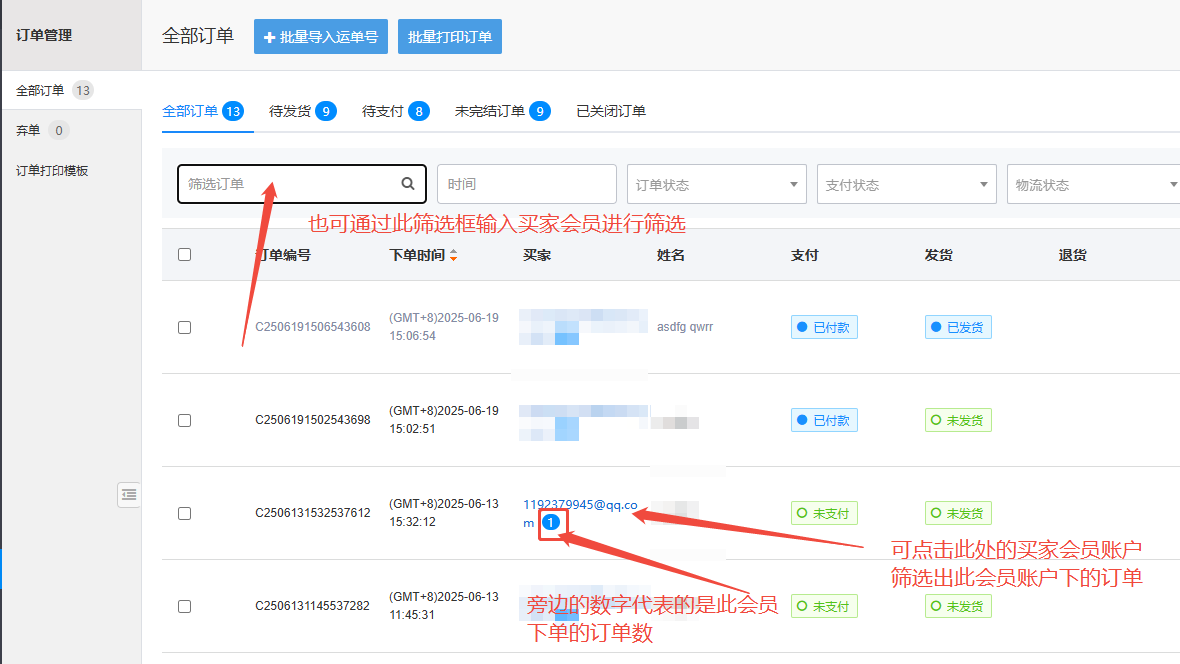Open the 订单状态 dropdown
Image resolution: width=1180 pixels, height=664 pixels.
[716, 185]
